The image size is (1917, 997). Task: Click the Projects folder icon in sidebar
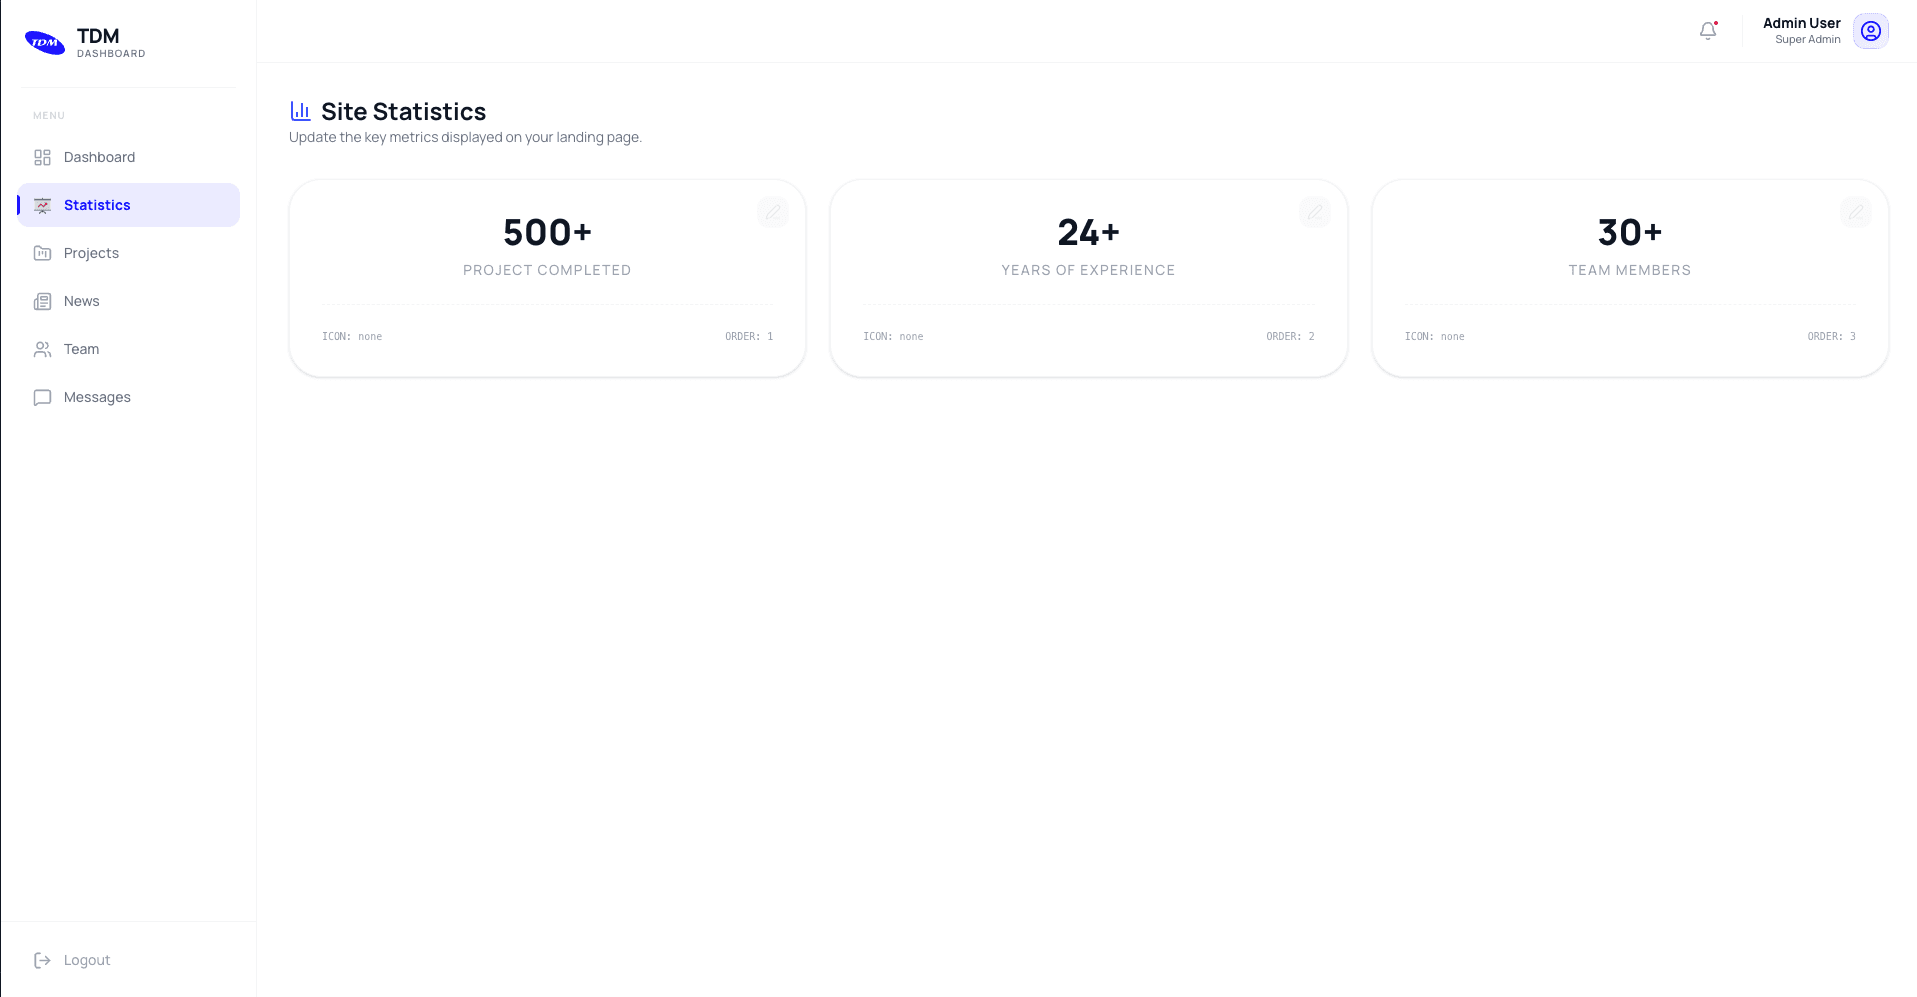(x=42, y=253)
